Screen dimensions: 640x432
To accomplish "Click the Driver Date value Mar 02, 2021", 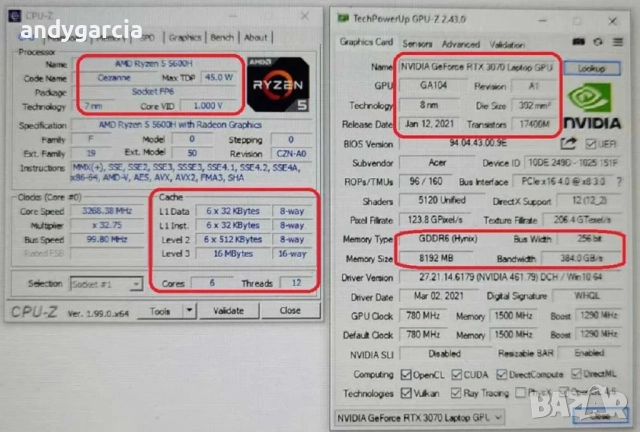I will (439, 296).
